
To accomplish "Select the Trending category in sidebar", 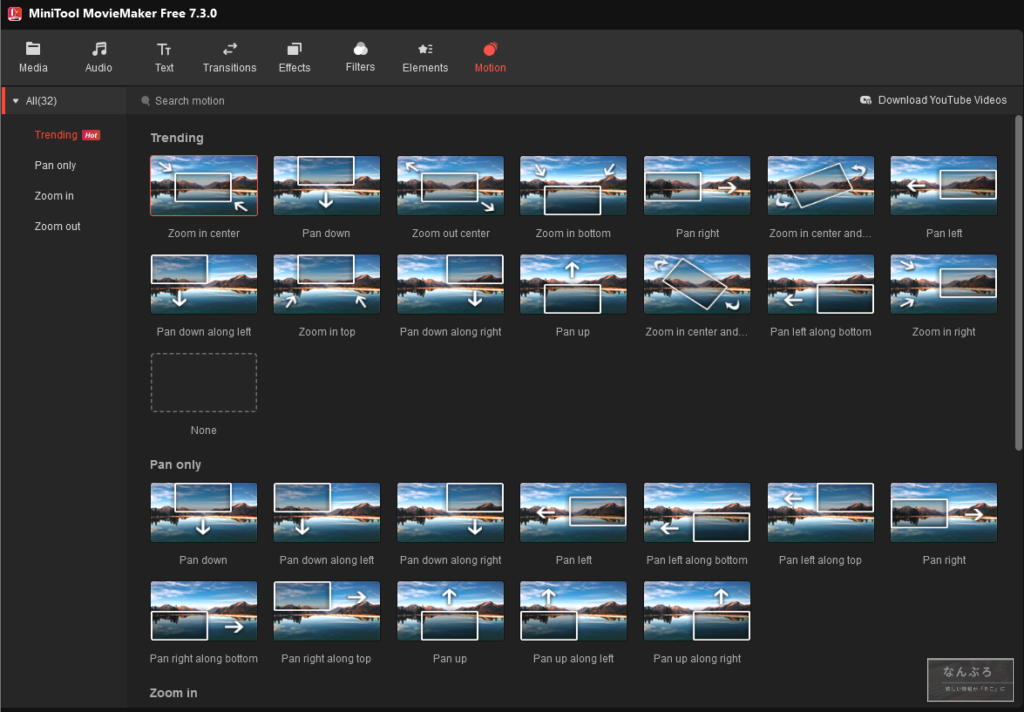I will pyautogui.click(x=56, y=135).
